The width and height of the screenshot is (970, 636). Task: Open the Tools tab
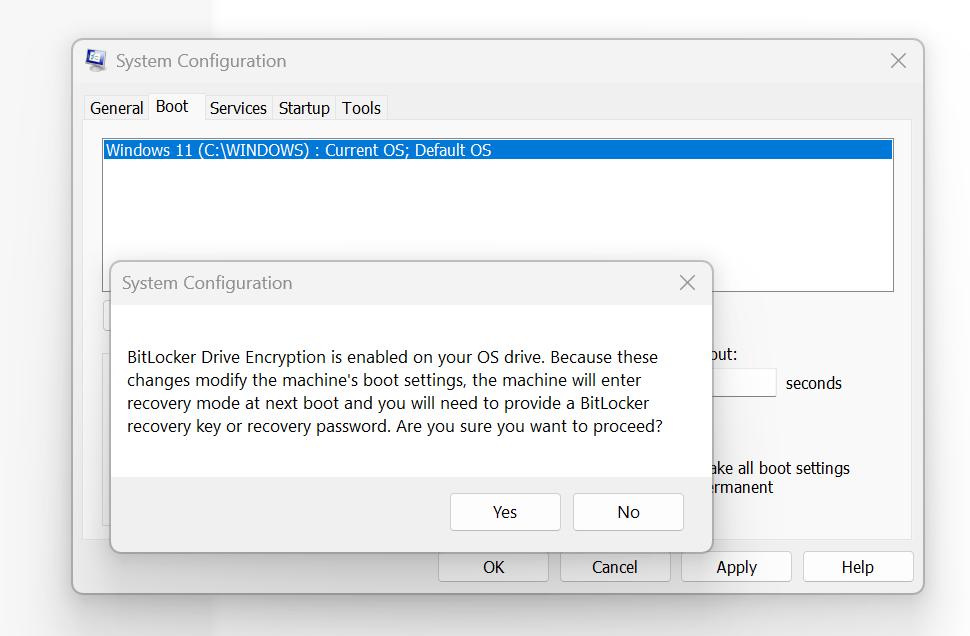(361, 108)
